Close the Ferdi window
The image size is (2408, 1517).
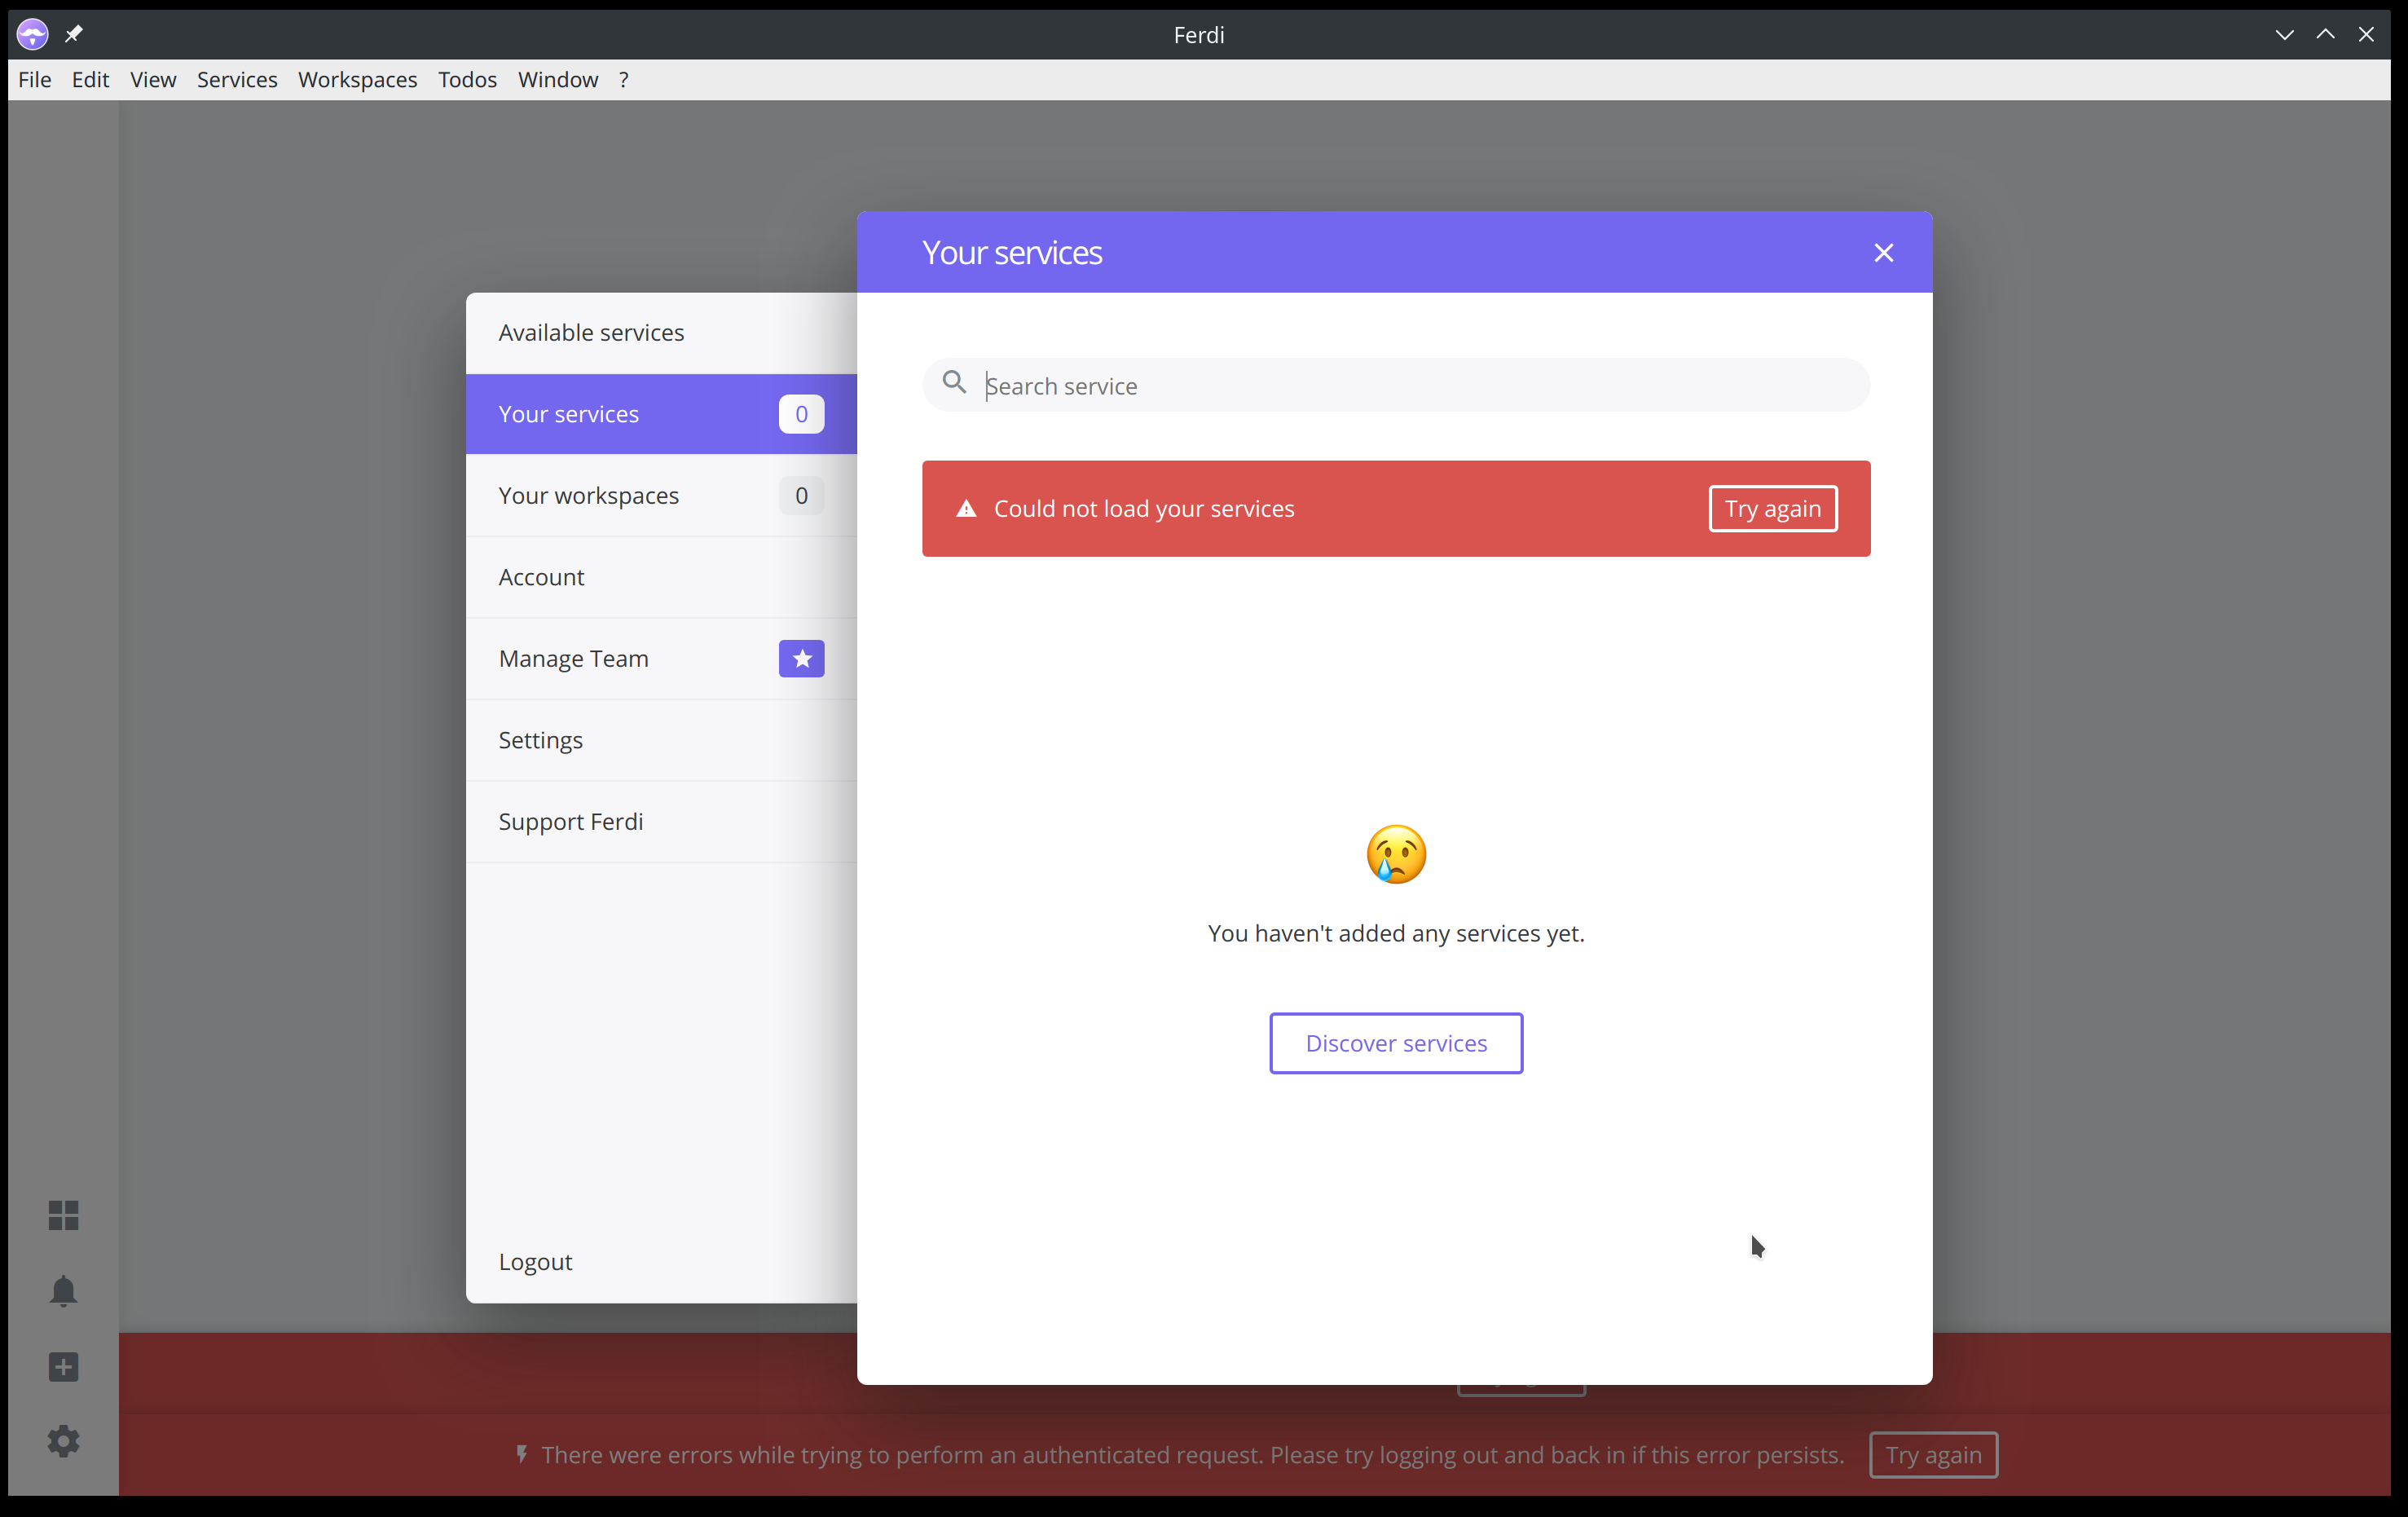(2366, 35)
